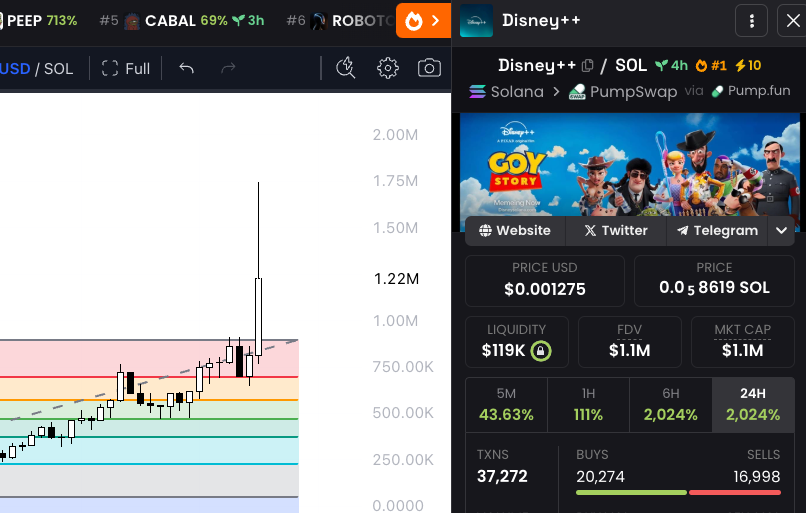Click the Solana chain link
Image resolution: width=806 pixels, height=513 pixels.
pos(506,92)
